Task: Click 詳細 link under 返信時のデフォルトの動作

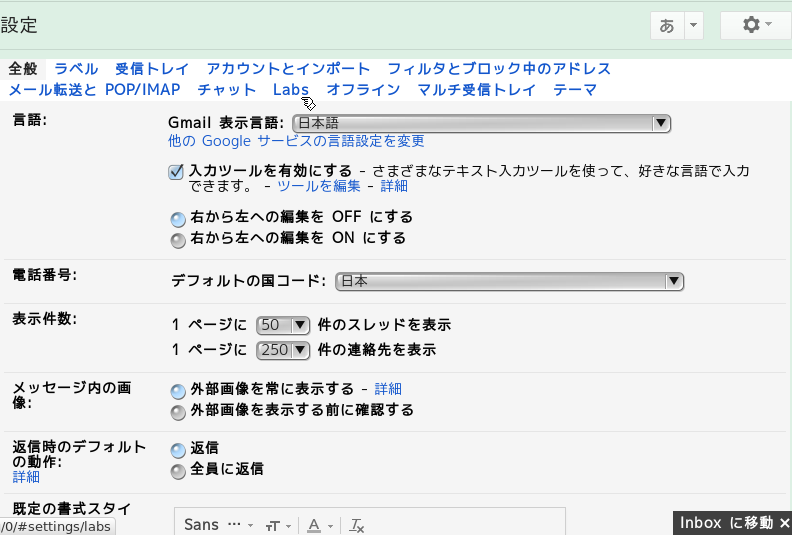Action: click(26, 476)
